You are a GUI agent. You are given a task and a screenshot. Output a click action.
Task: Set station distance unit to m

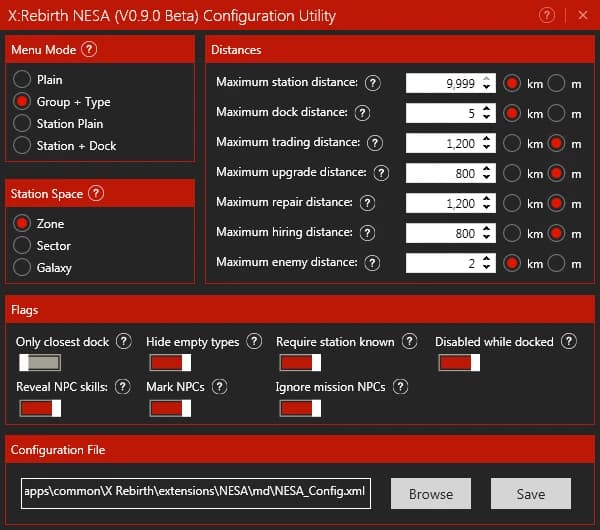point(556,83)
